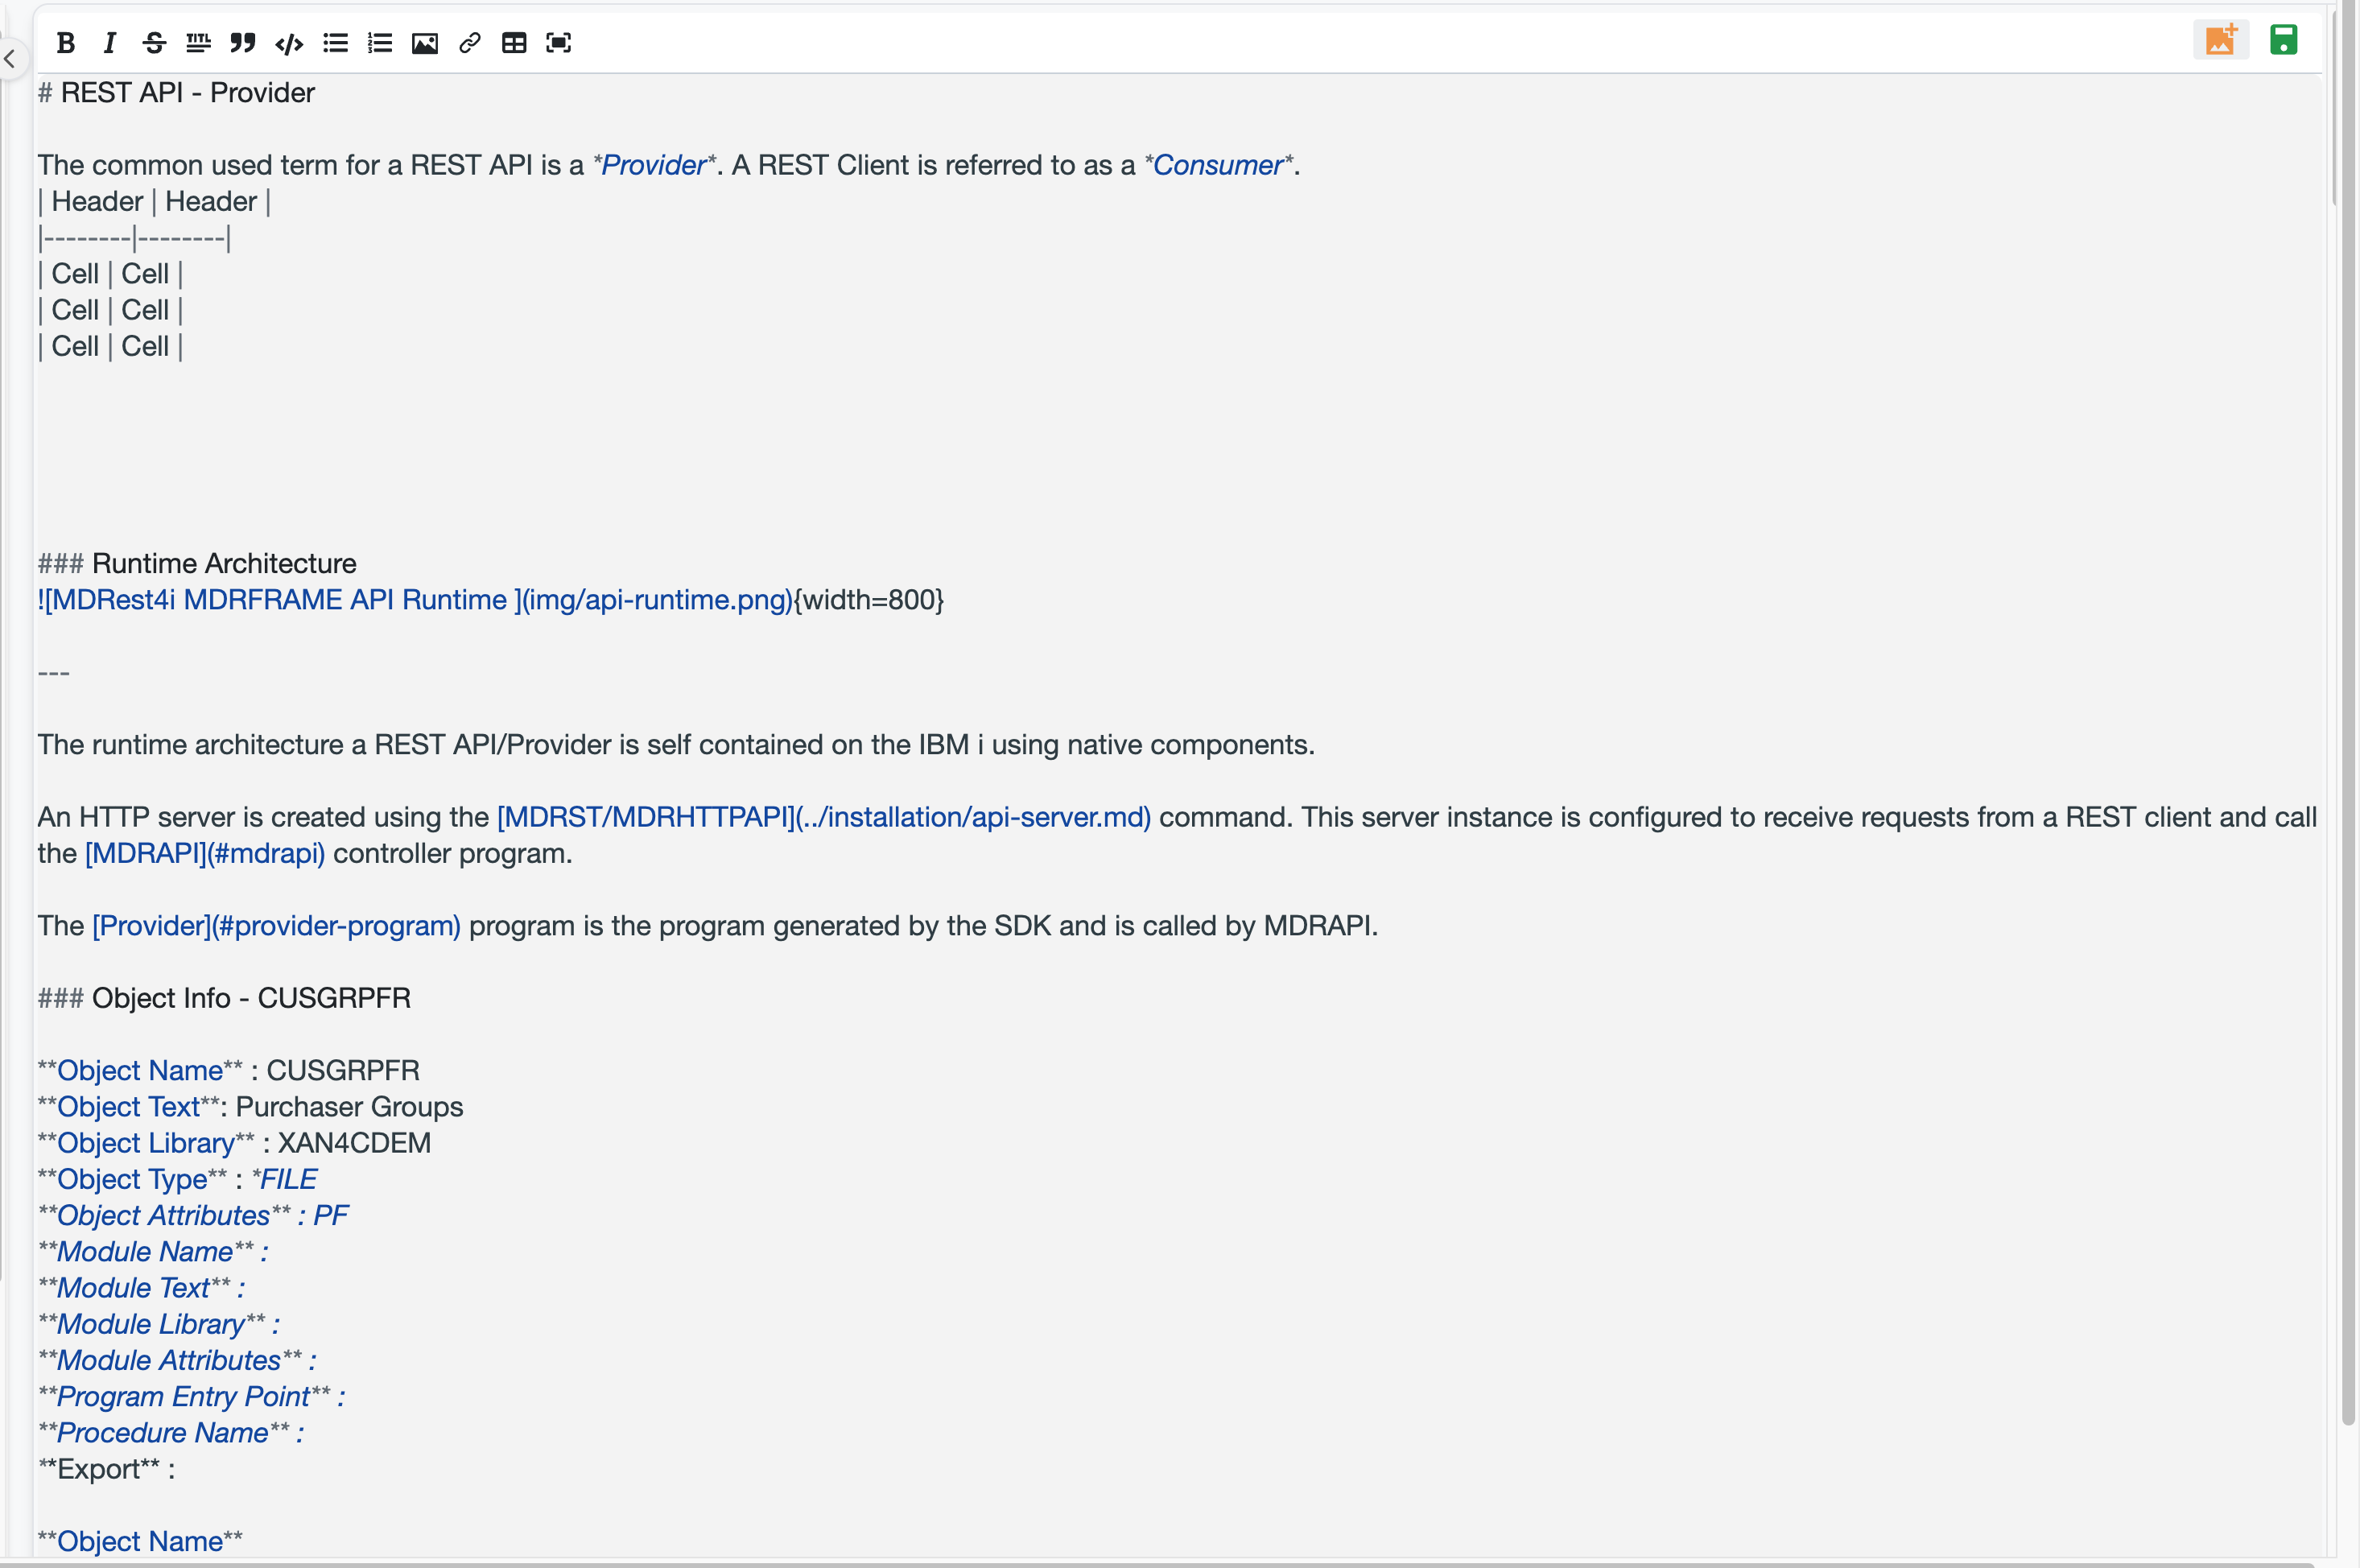Click the '**Object Type** : *FILE' line
Screen dimensions: 2360x1568
pyautogui.click(x=177, y=1179)
